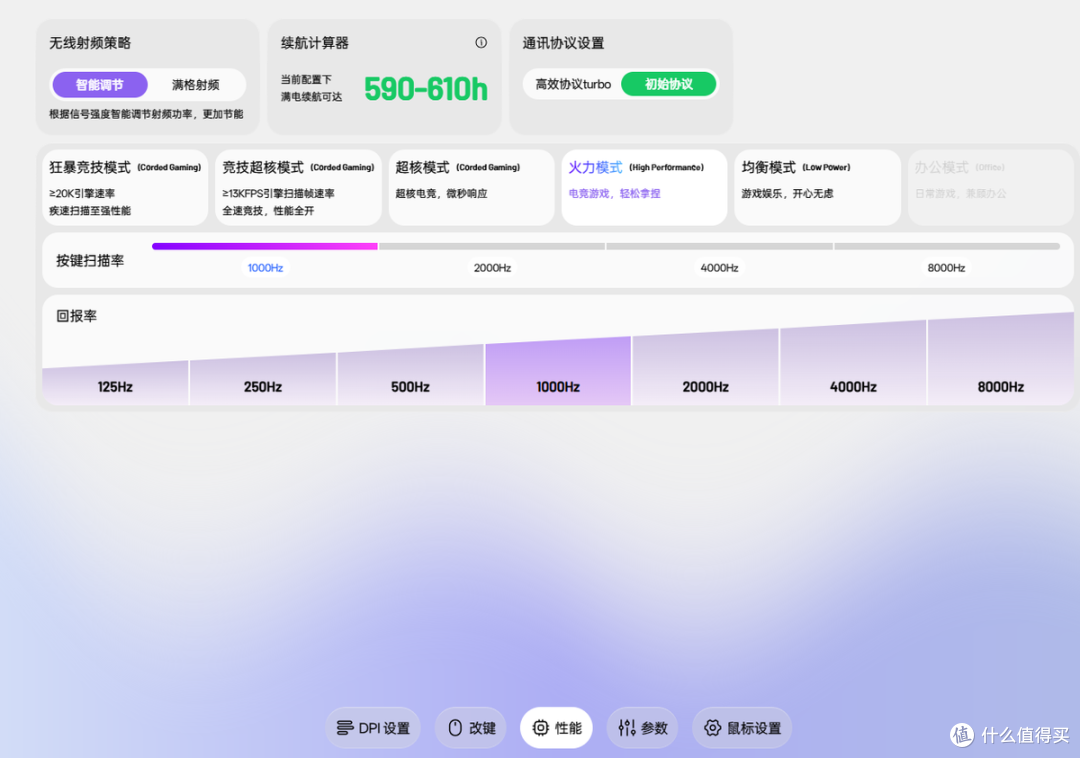This screenshot has width=1080, height=758.
Task: Set key scan rate to 4000Hz
Action: (719, 268)
